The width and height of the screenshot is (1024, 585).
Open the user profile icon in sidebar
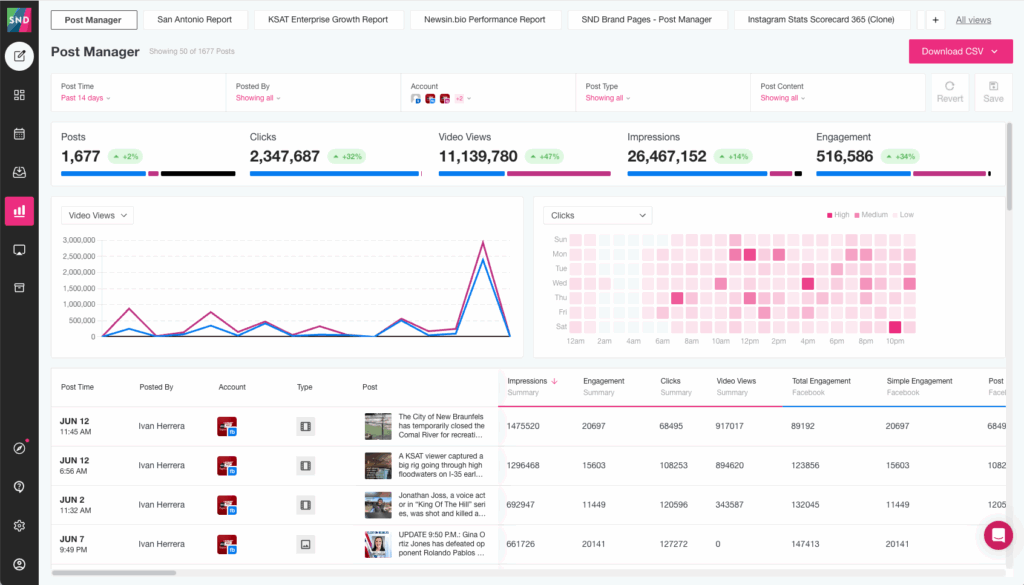coord(20,565)
